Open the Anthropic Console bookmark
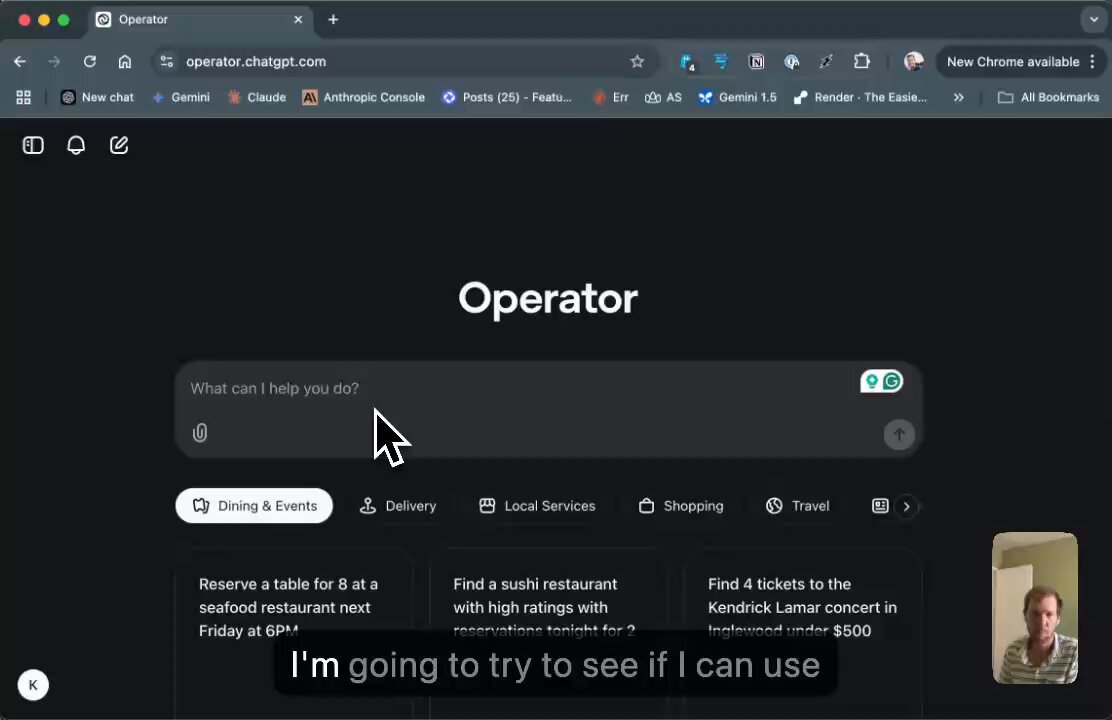Viewport: 1112px width, 720px height. click(x=364, y=97)
